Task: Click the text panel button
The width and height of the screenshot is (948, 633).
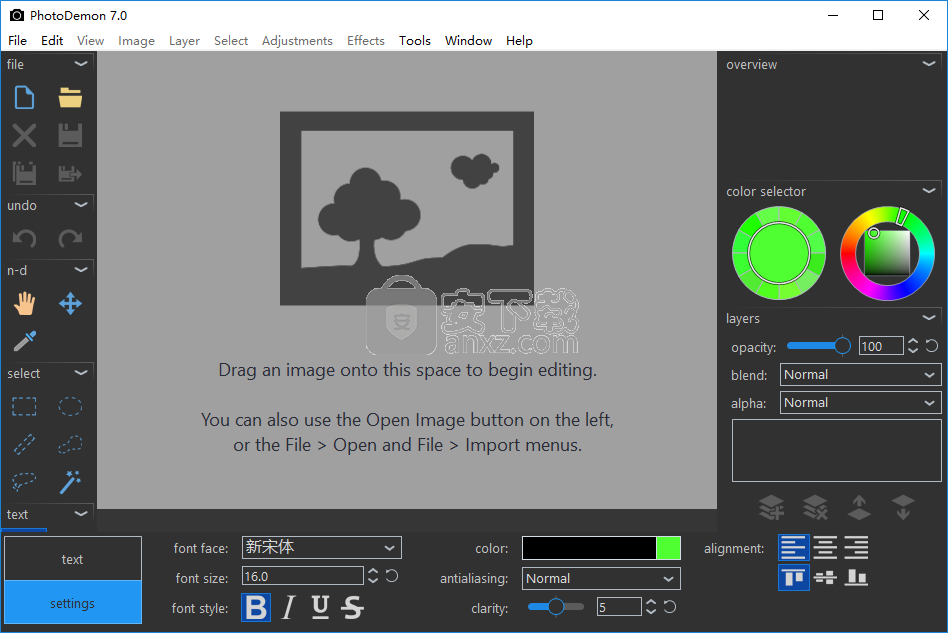Action: [72, 559]
